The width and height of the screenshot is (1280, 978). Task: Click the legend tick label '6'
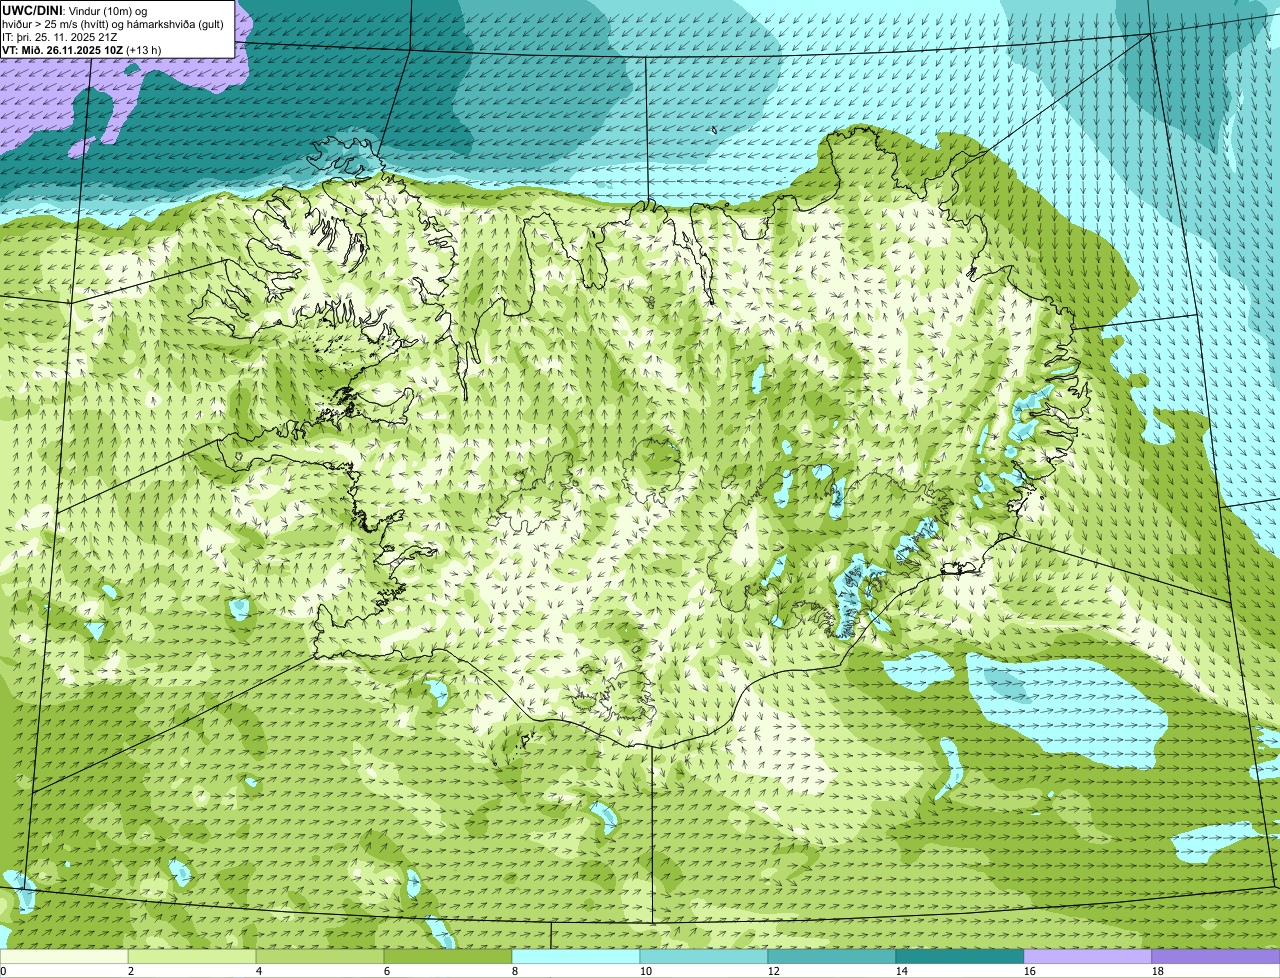(x=387, y=971)
